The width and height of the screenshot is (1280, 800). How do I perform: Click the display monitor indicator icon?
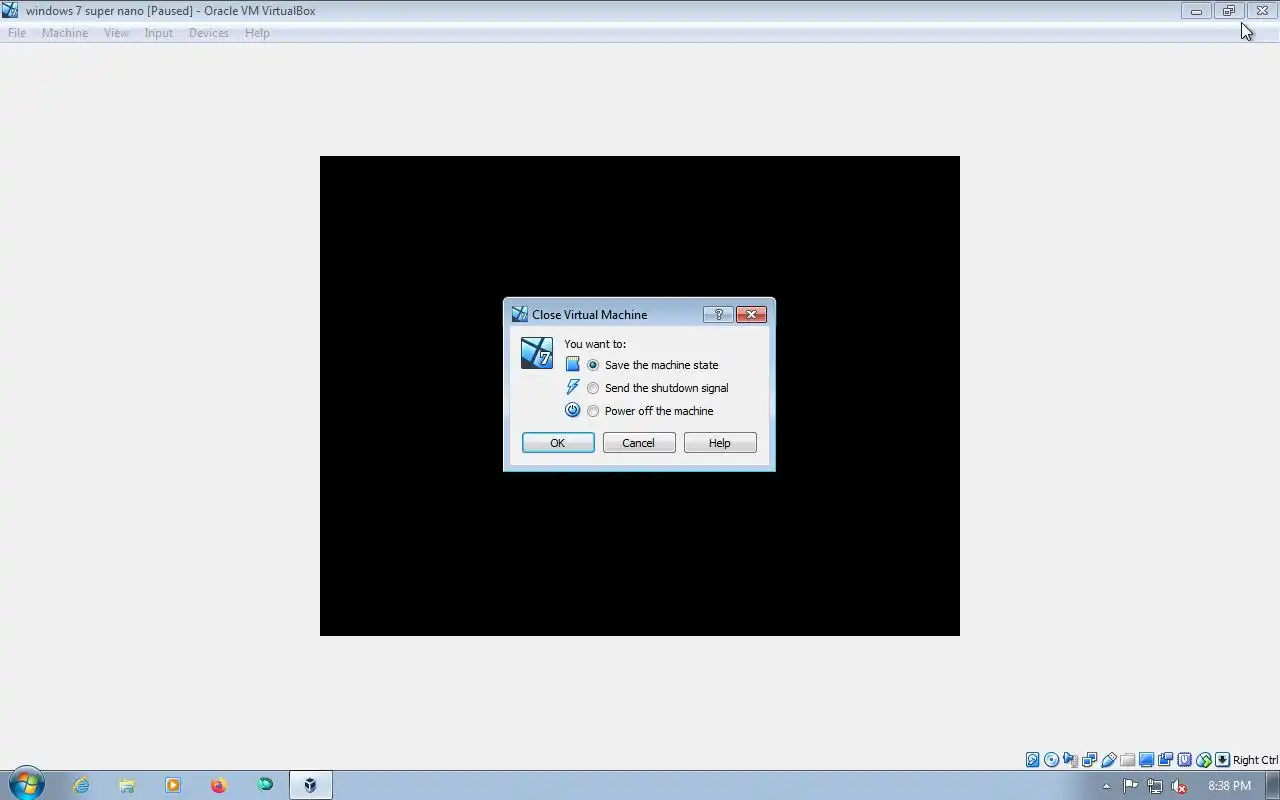[x=1146, y=760]
